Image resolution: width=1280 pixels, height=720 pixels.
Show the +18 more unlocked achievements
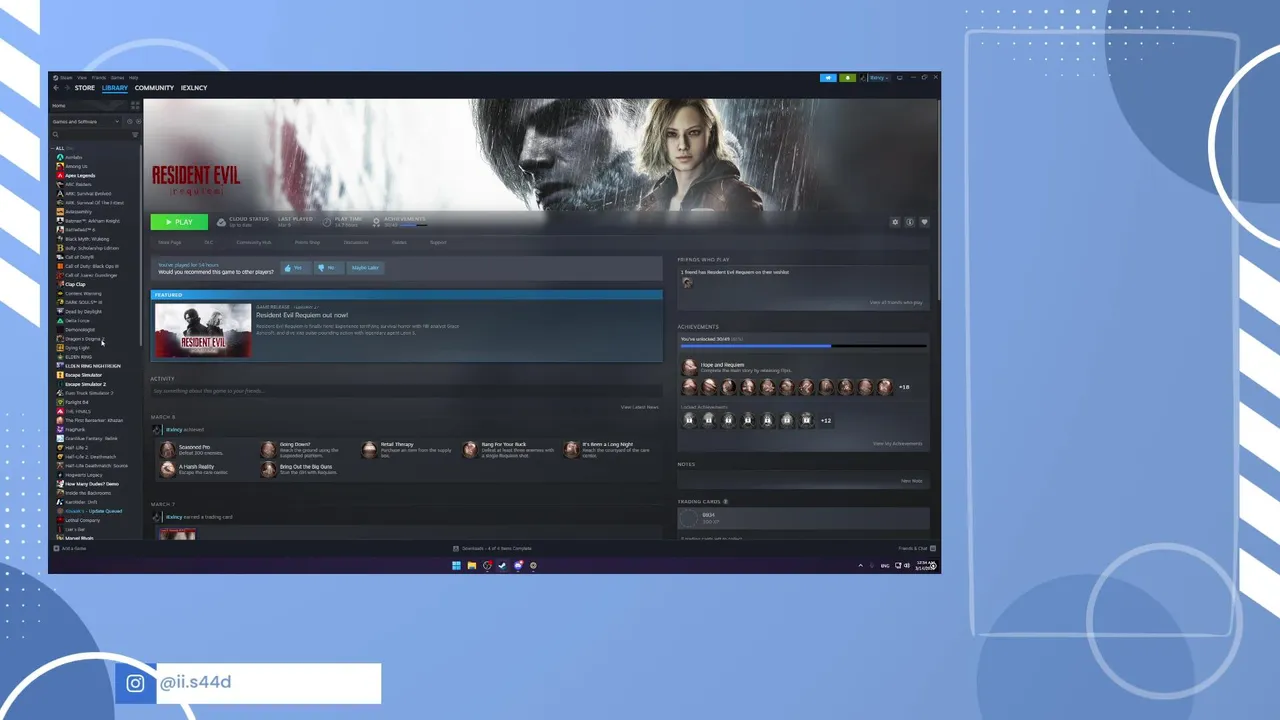pos(904,387)
